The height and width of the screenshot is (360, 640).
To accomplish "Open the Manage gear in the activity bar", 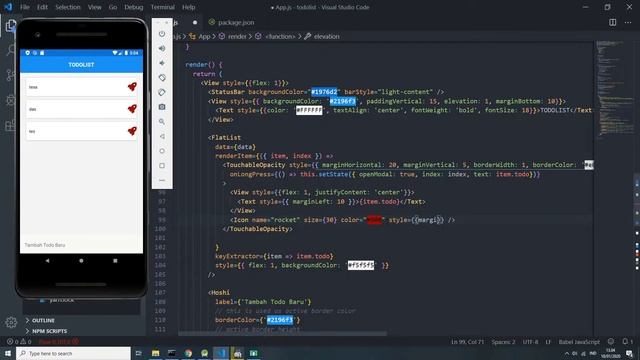I will coord(11,322).
